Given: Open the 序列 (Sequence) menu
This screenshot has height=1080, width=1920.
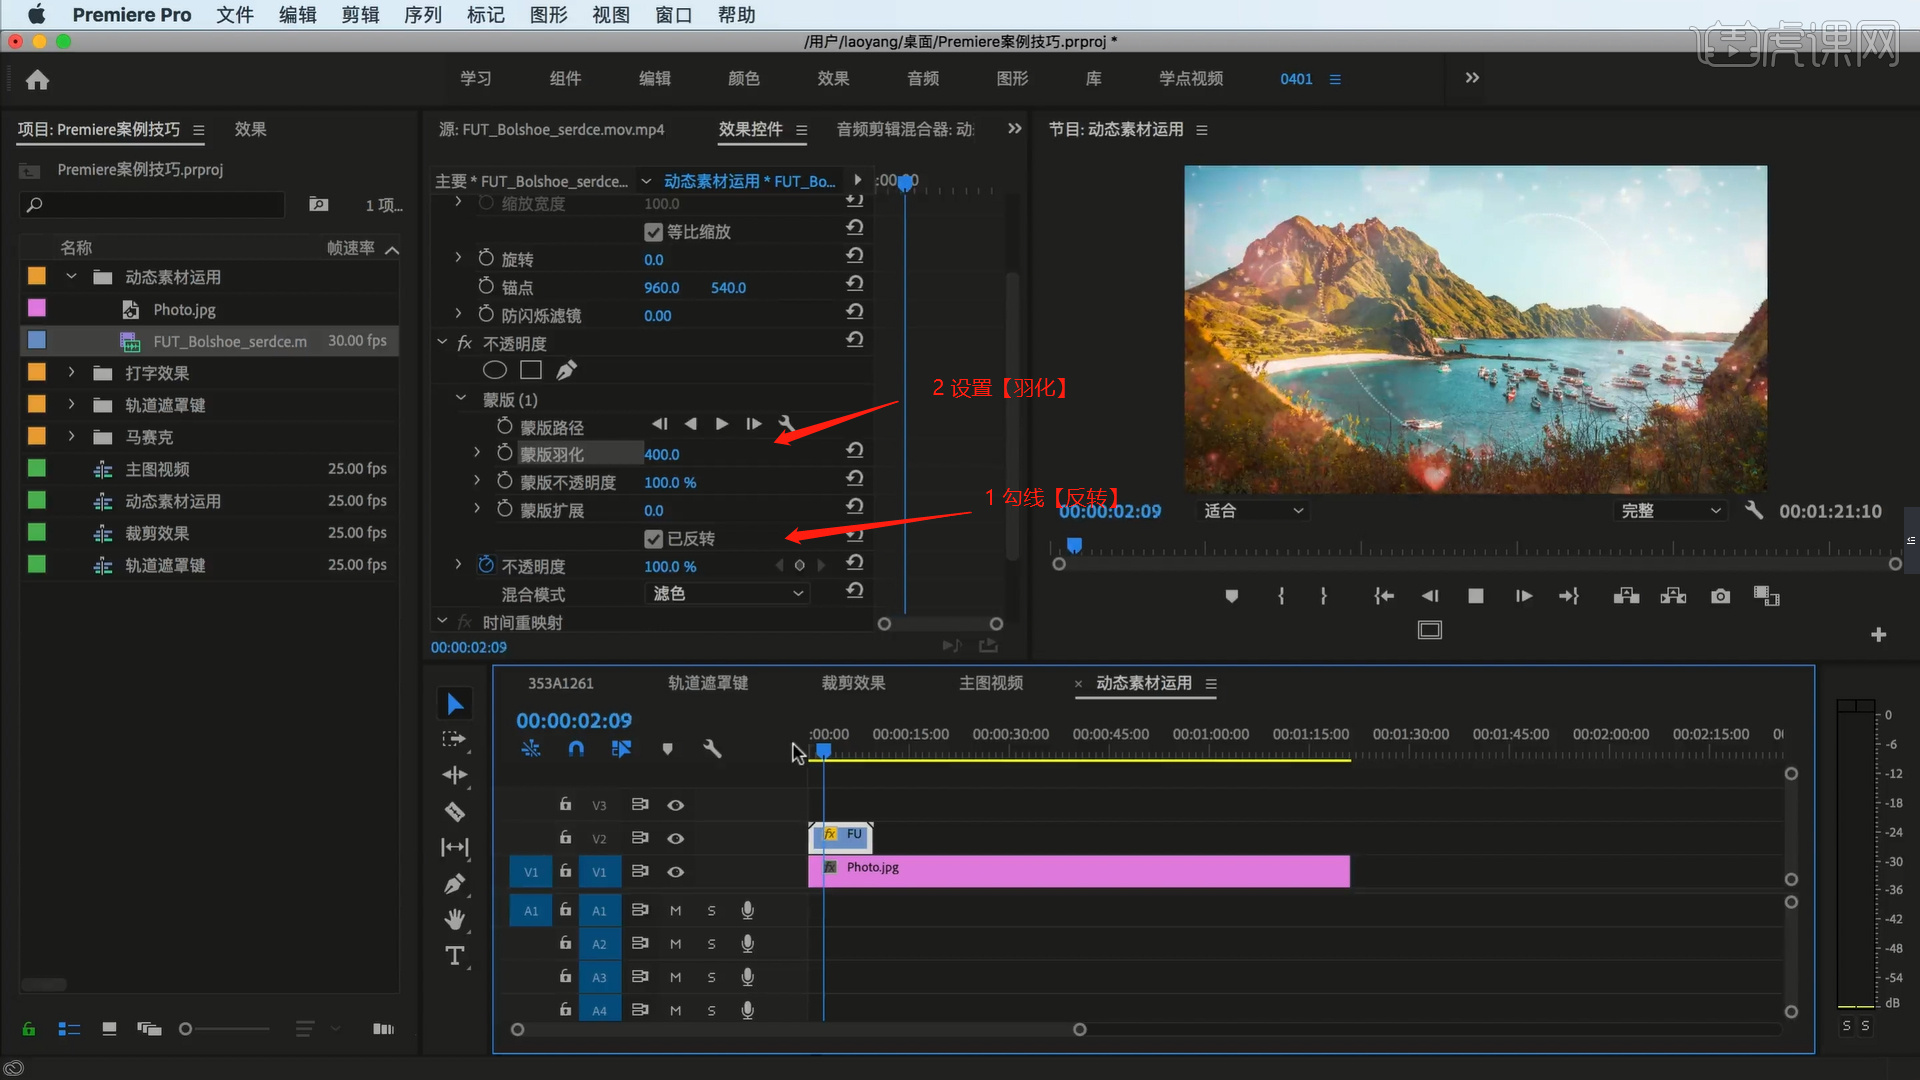Looking at the screenshot, I should [422, 15].
